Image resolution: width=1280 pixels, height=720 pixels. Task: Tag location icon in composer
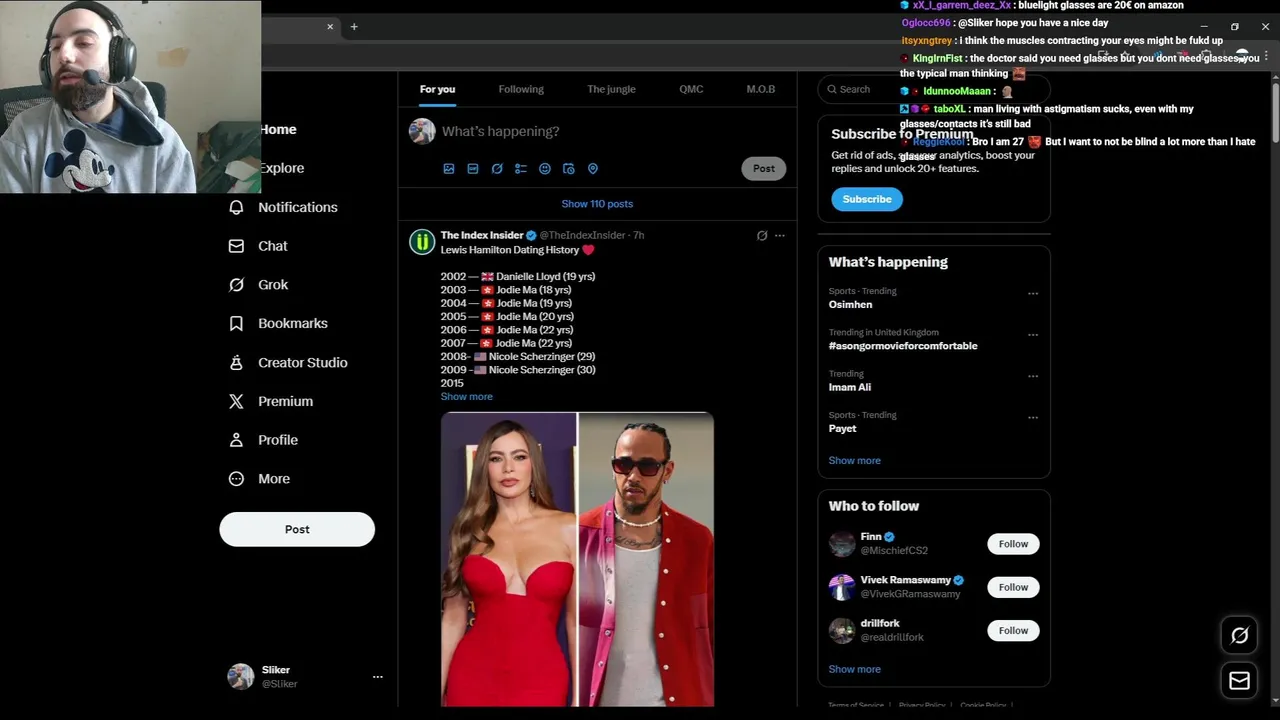click(593, 169)
